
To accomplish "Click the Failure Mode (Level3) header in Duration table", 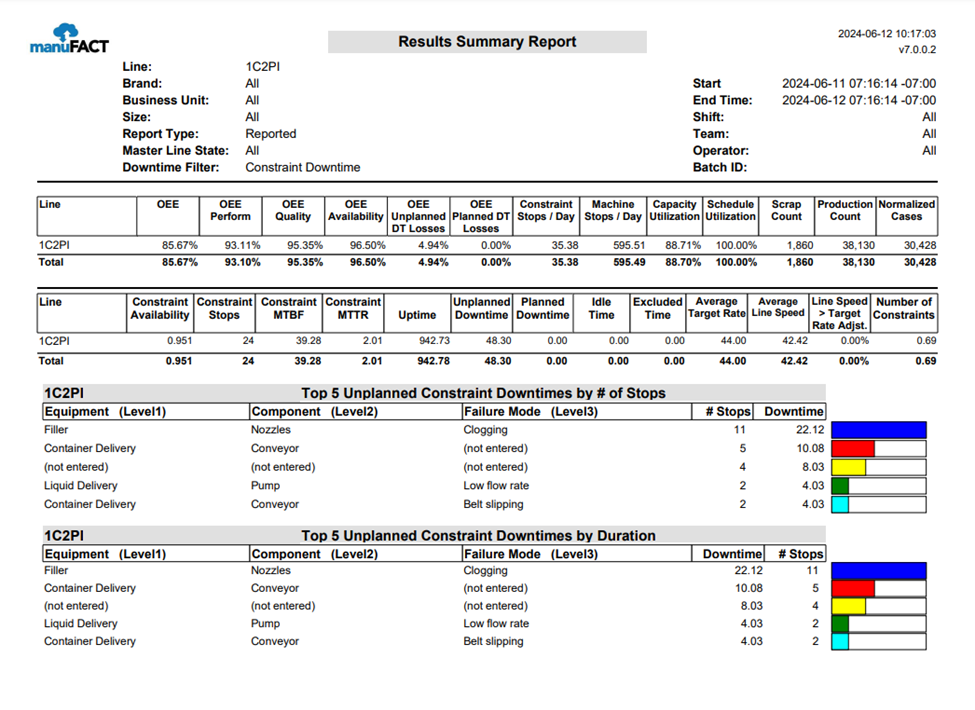I will point(530,554).
